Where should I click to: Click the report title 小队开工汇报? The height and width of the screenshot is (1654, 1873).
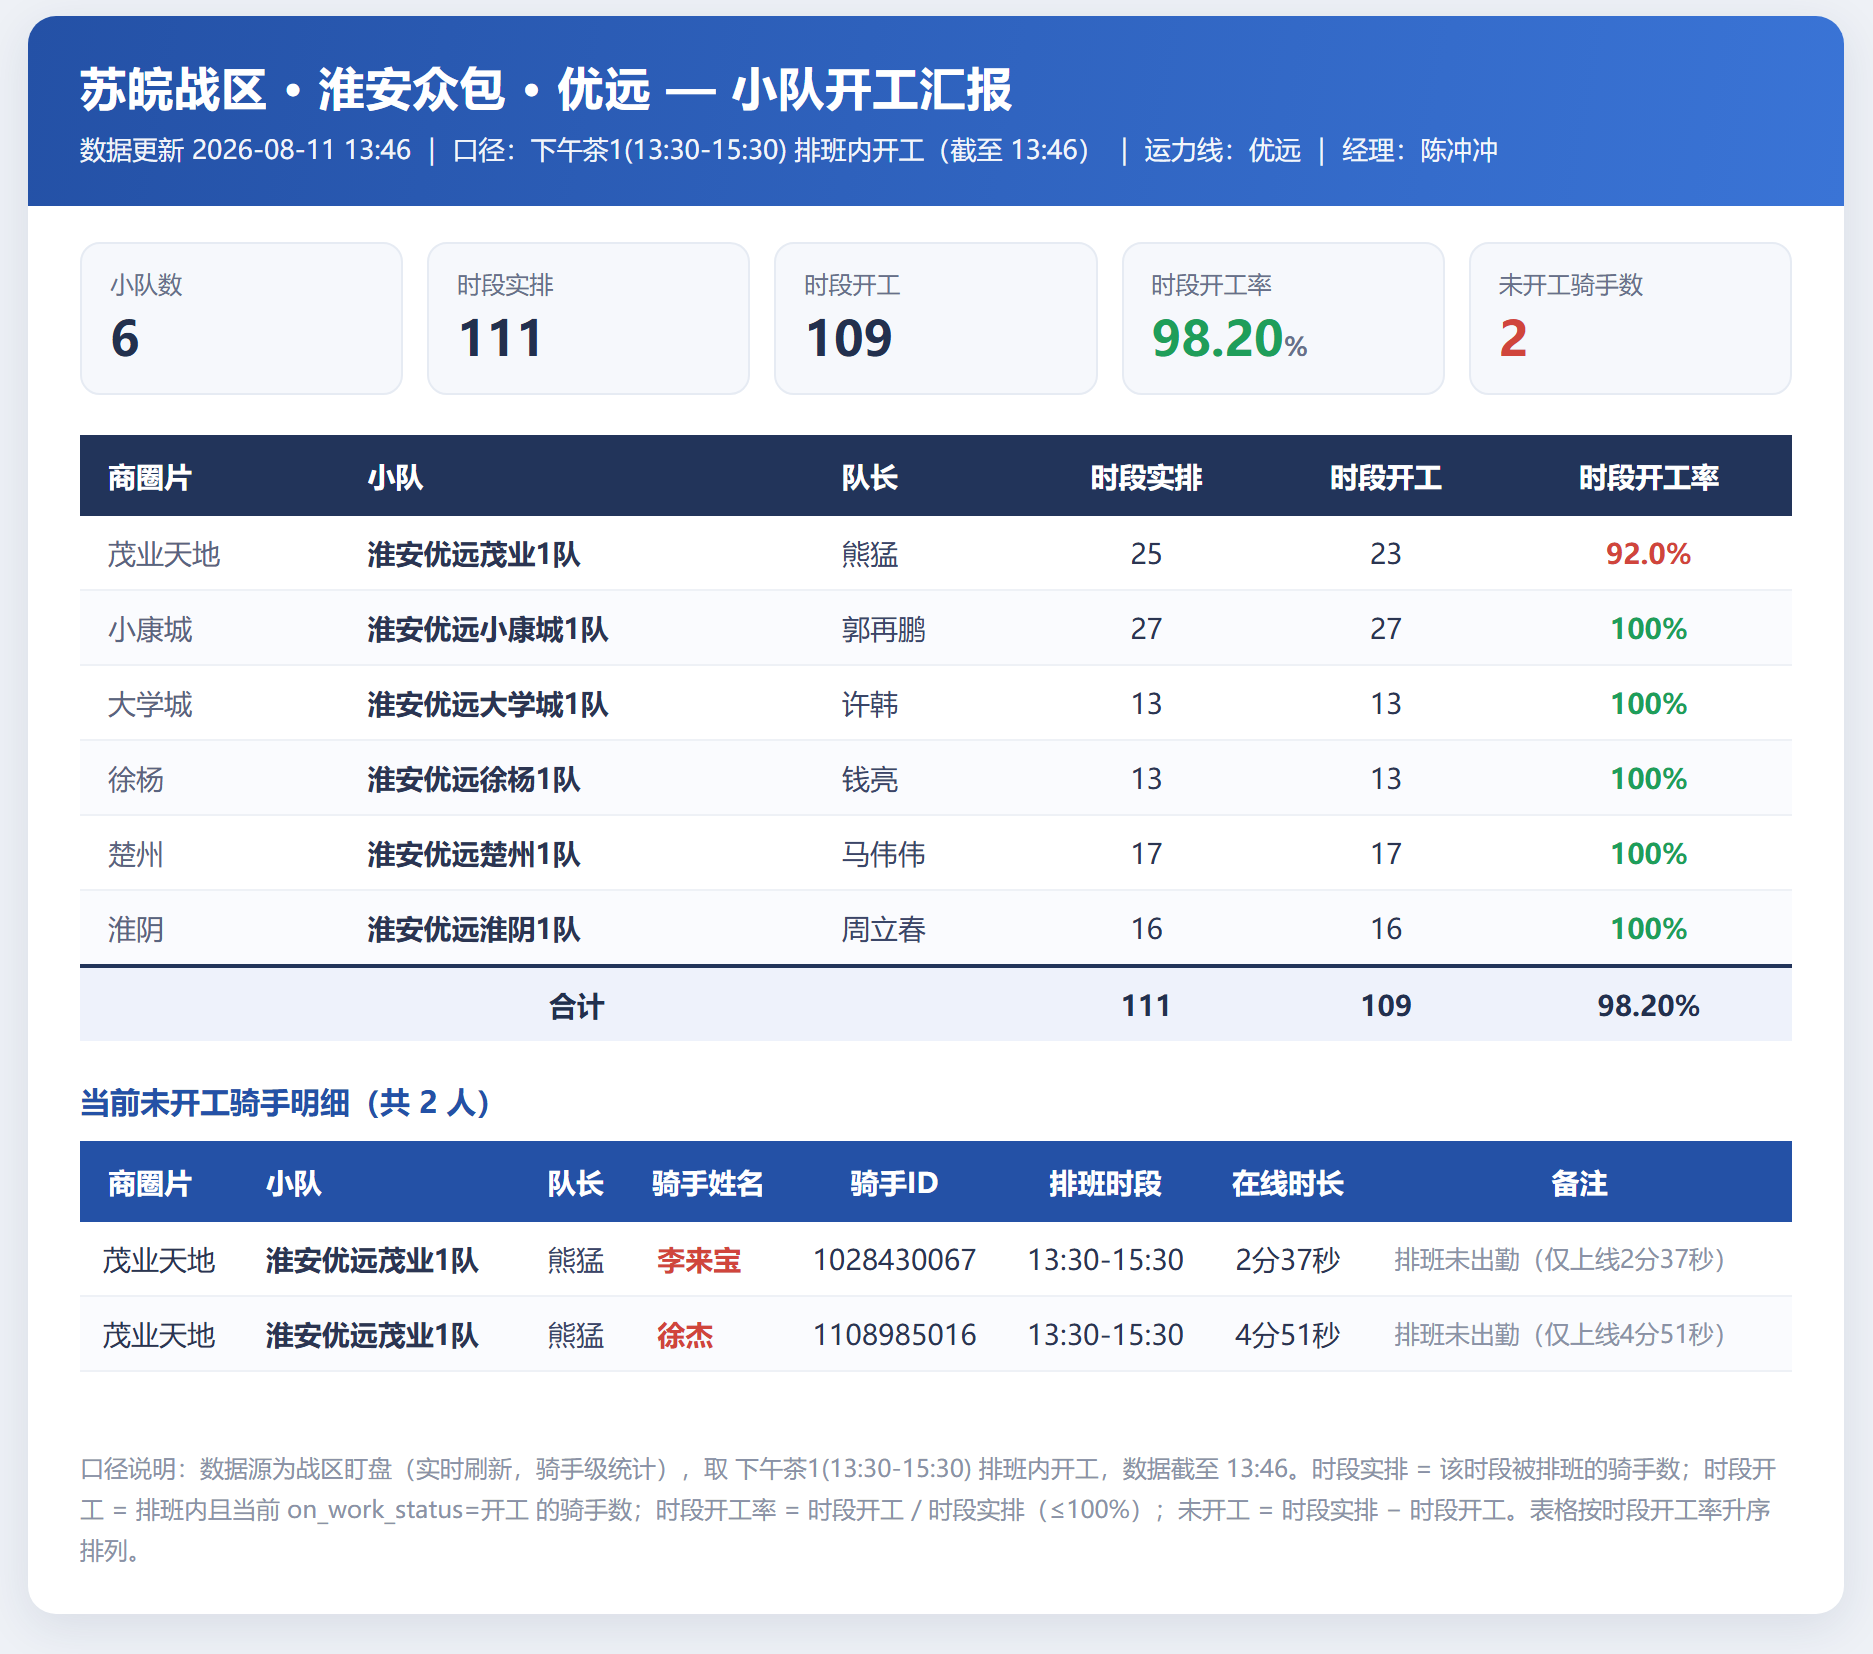871,90
